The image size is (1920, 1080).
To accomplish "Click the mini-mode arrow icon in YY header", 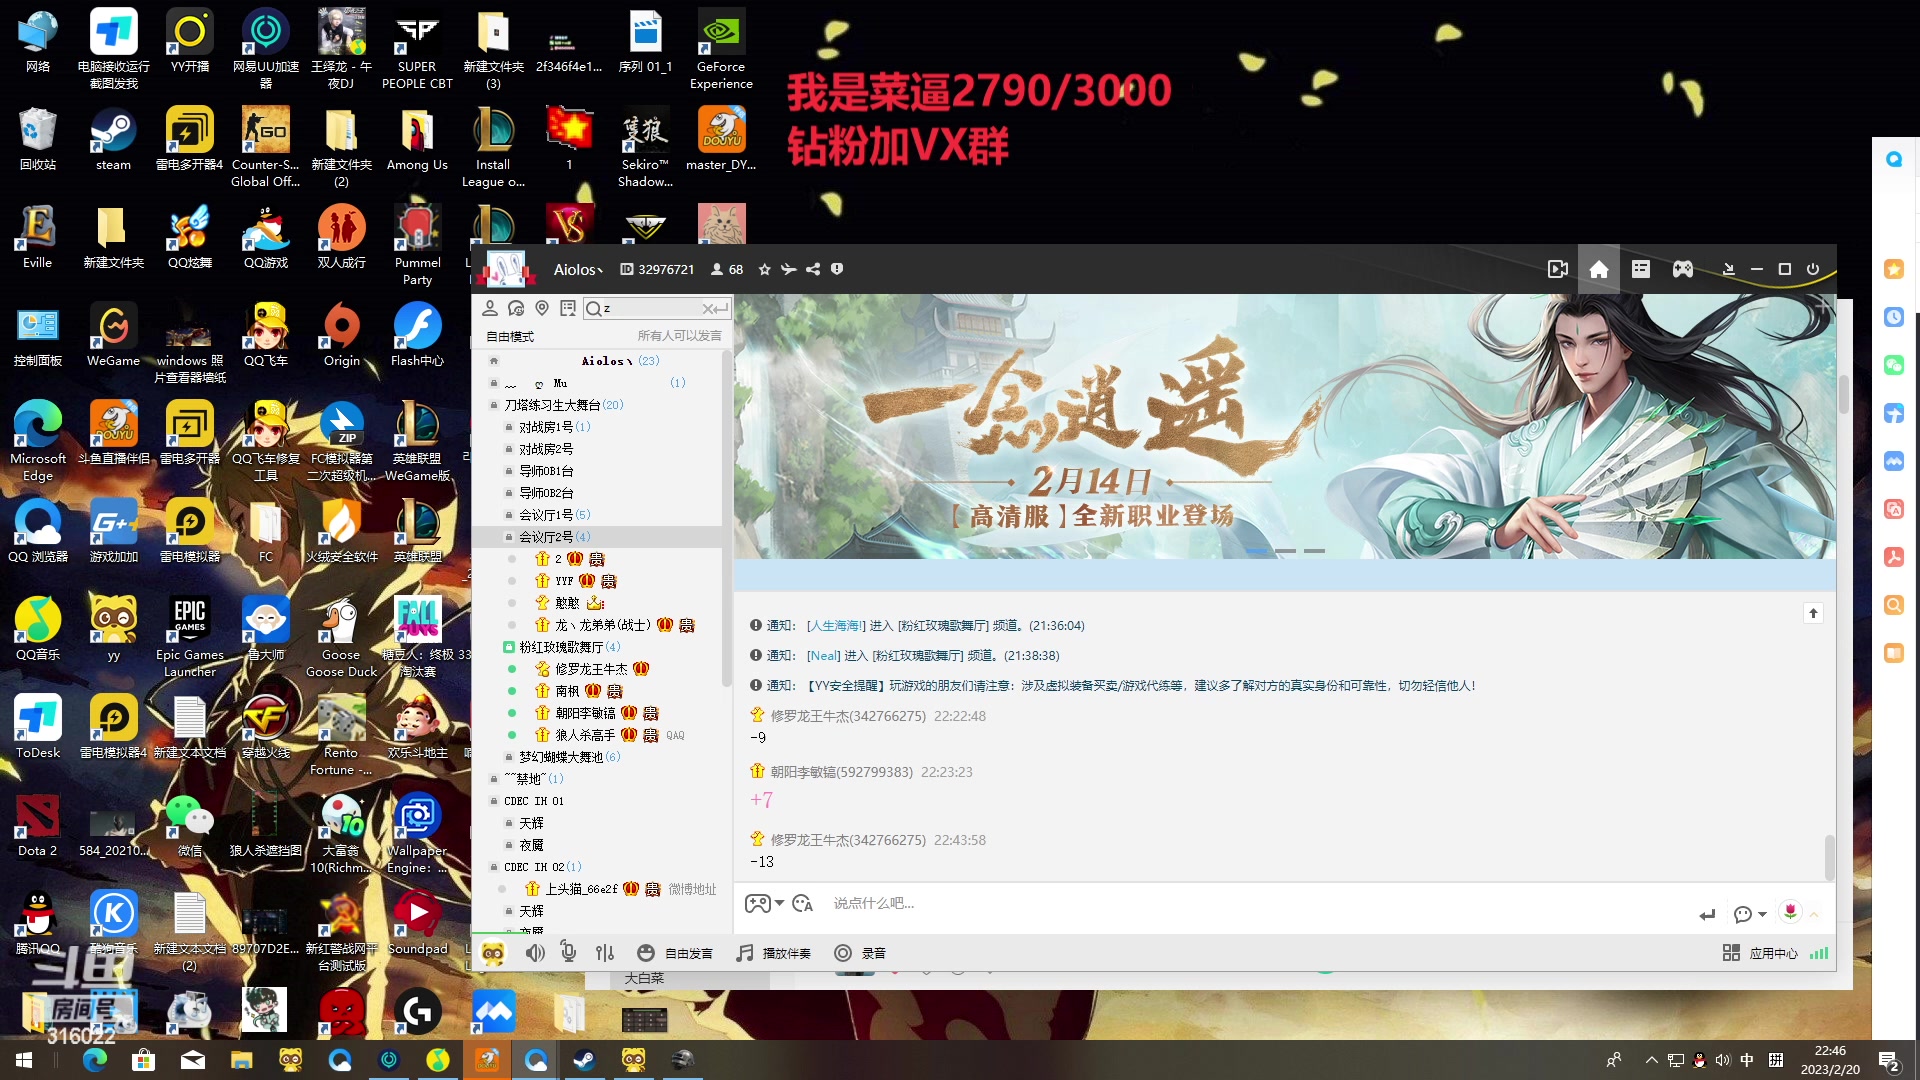I will [1728, 269].
